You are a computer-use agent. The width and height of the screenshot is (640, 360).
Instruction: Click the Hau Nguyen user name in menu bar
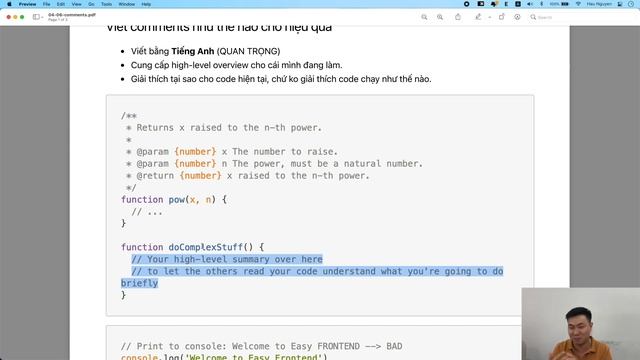[599, 4]
